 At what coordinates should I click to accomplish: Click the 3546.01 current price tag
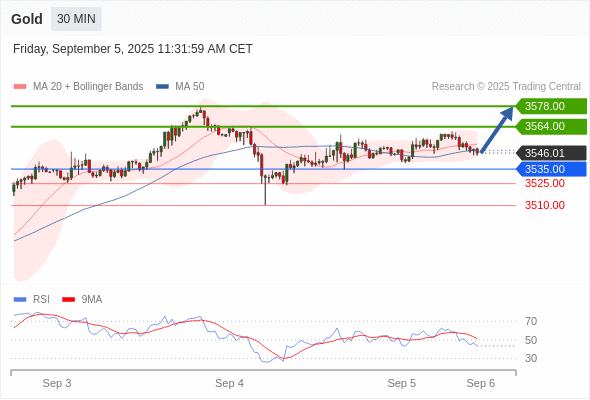(x=551, y=153)
